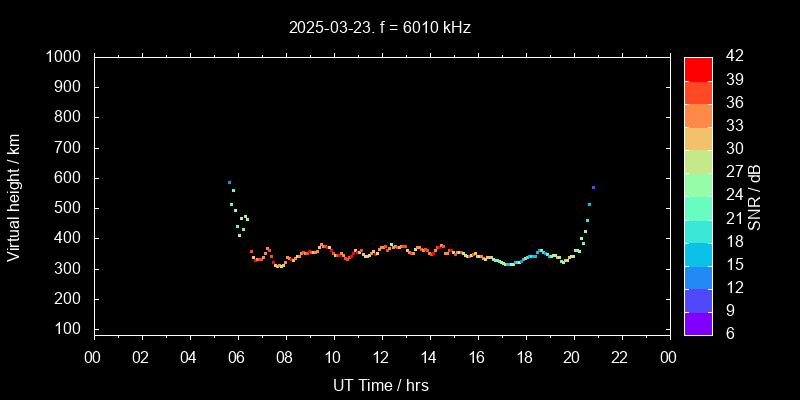This screenshot has width=800, height=400.
Task: Click the 'Virtual height / km' axis label
Action: tap(14, 196)
